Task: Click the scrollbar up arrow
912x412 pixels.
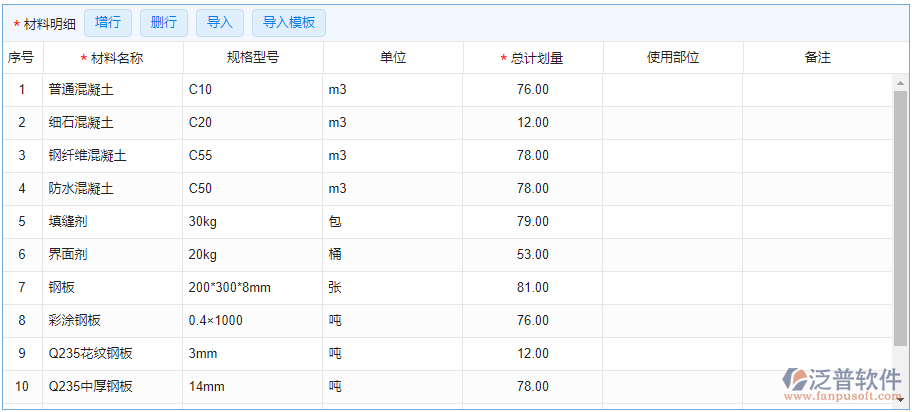Action: coord(901,83)
